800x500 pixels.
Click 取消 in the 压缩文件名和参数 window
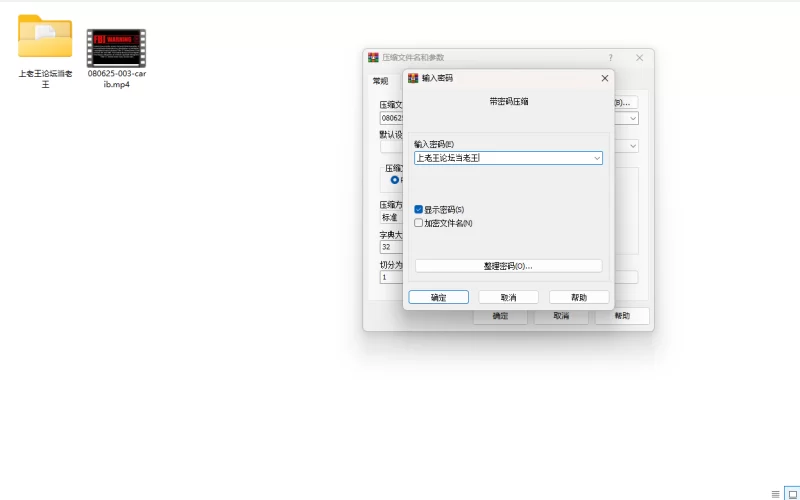pyautogui.click(x=561, y=316)
